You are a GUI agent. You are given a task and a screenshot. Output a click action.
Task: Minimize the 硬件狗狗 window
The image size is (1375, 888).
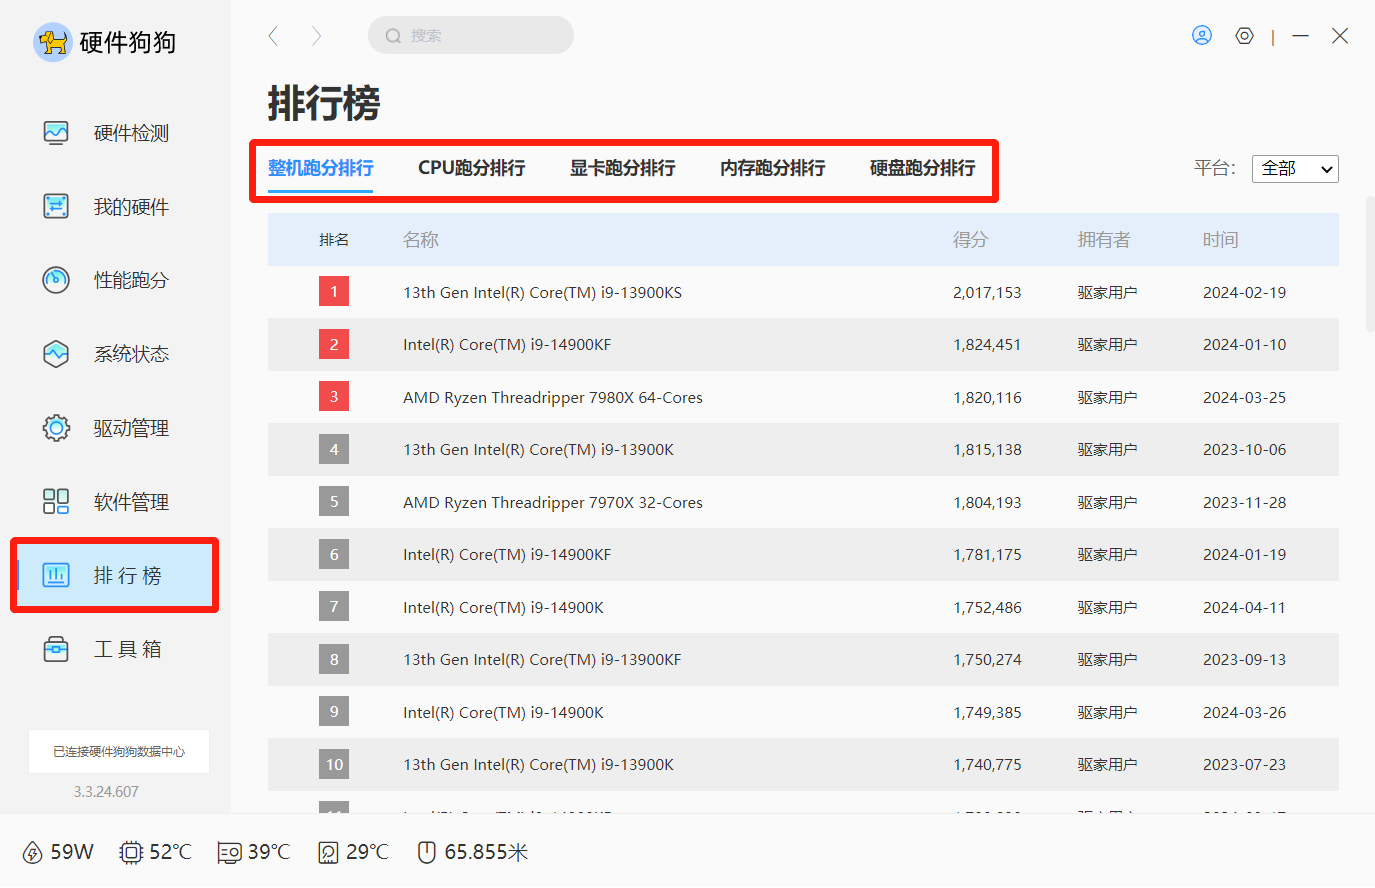pos(1300,36)
